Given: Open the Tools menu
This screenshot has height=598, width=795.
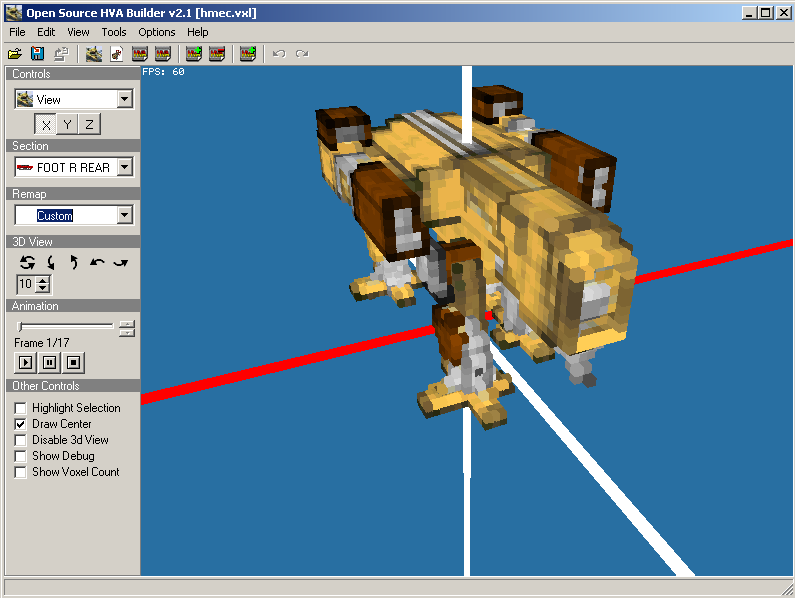Looking at the screenshot, I should click(x=114, y=32).
